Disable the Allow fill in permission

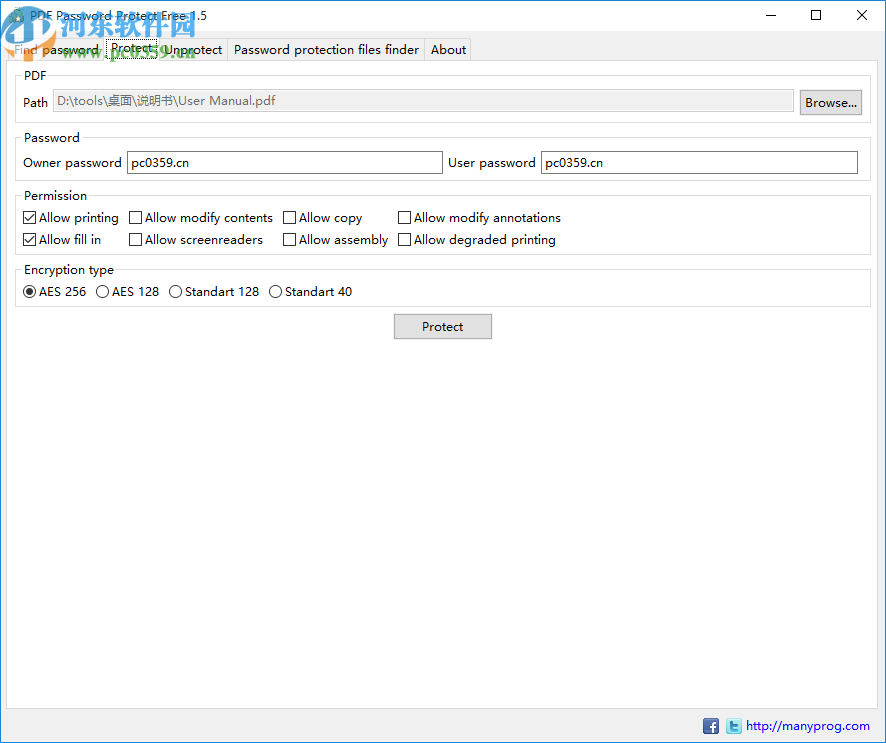[29, 239]
